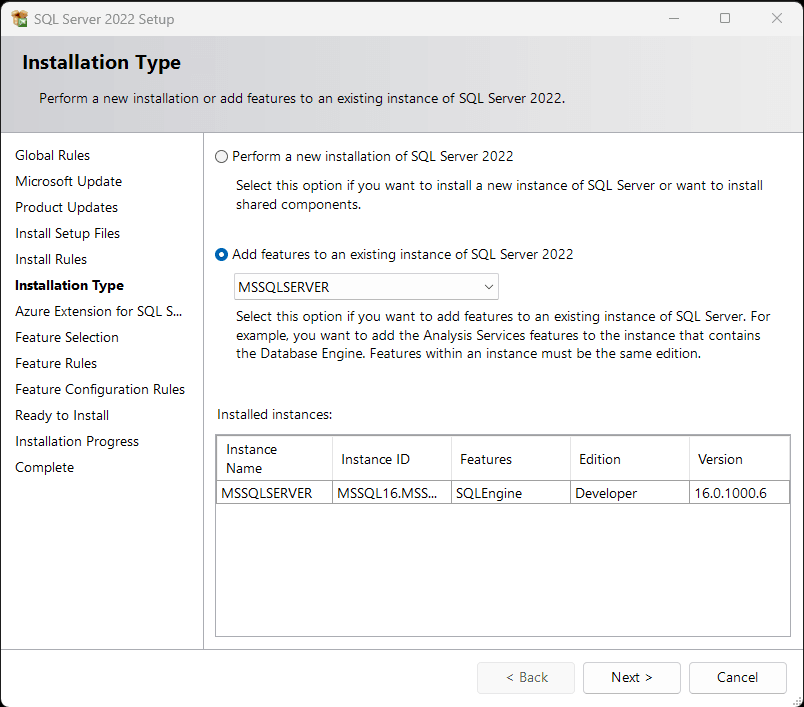Click the Features column header
Screen dimensions: 804x707
pyautogui.click(x=511, y=458)
